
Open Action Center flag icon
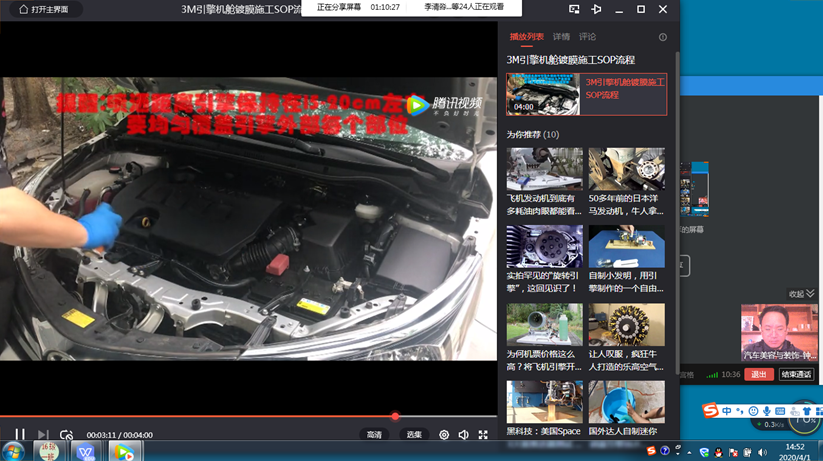pos(733,452)
